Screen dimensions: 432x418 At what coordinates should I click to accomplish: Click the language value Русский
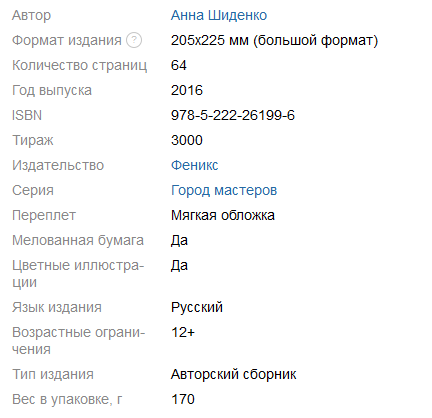pyautogui.click(x=197, y=308)
